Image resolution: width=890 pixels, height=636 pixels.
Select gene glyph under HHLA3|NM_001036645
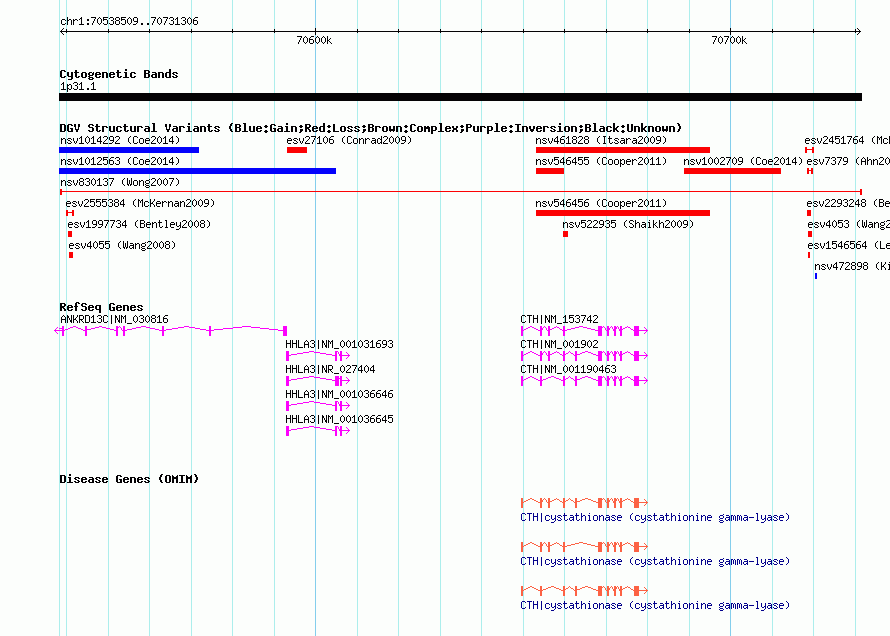(x=318, y=431)
